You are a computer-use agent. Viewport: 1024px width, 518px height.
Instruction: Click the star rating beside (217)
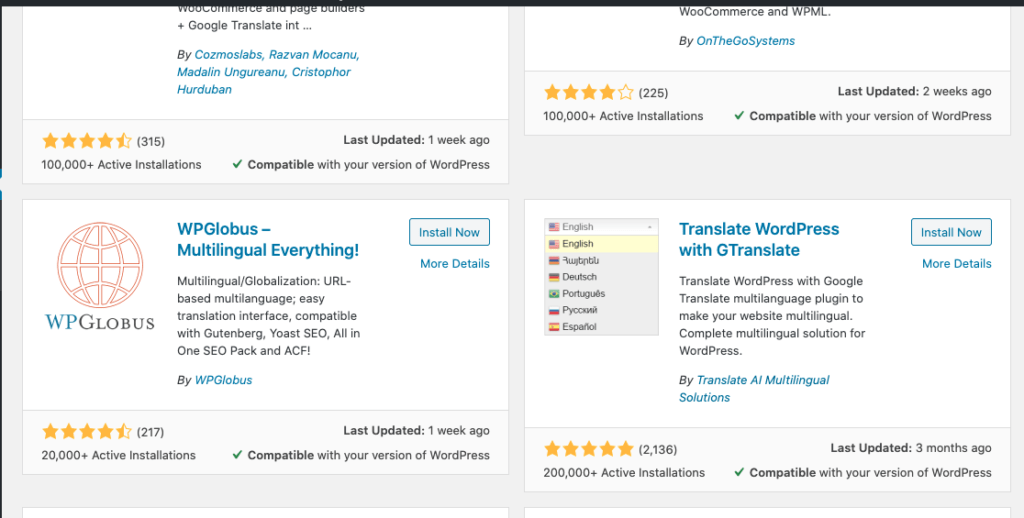[87, 431]
